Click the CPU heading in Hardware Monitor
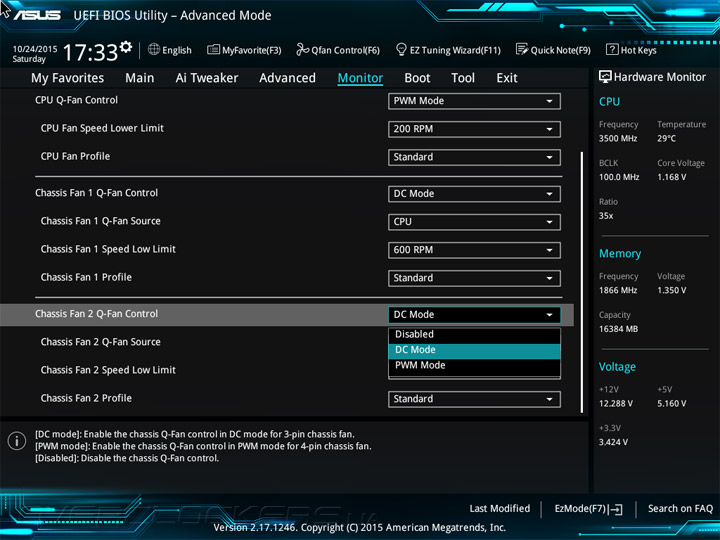 (609, 102)
